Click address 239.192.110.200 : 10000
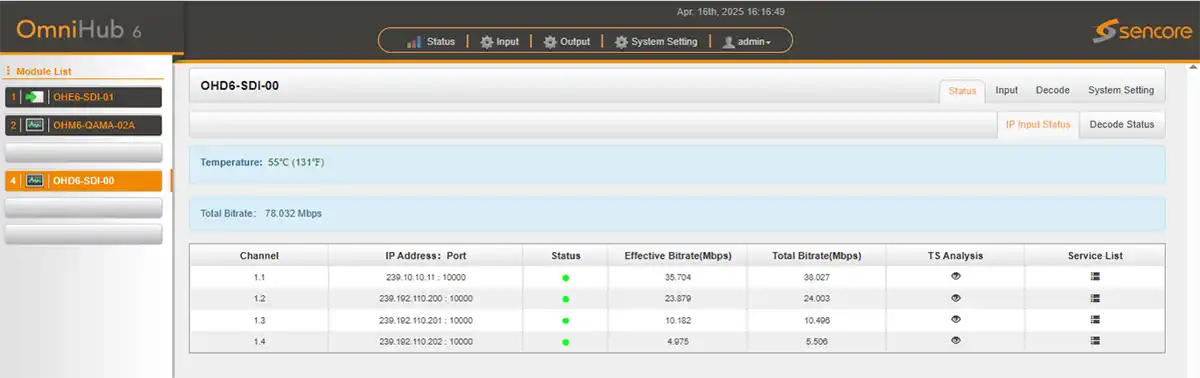1200x378 pixels. point(425,299)
